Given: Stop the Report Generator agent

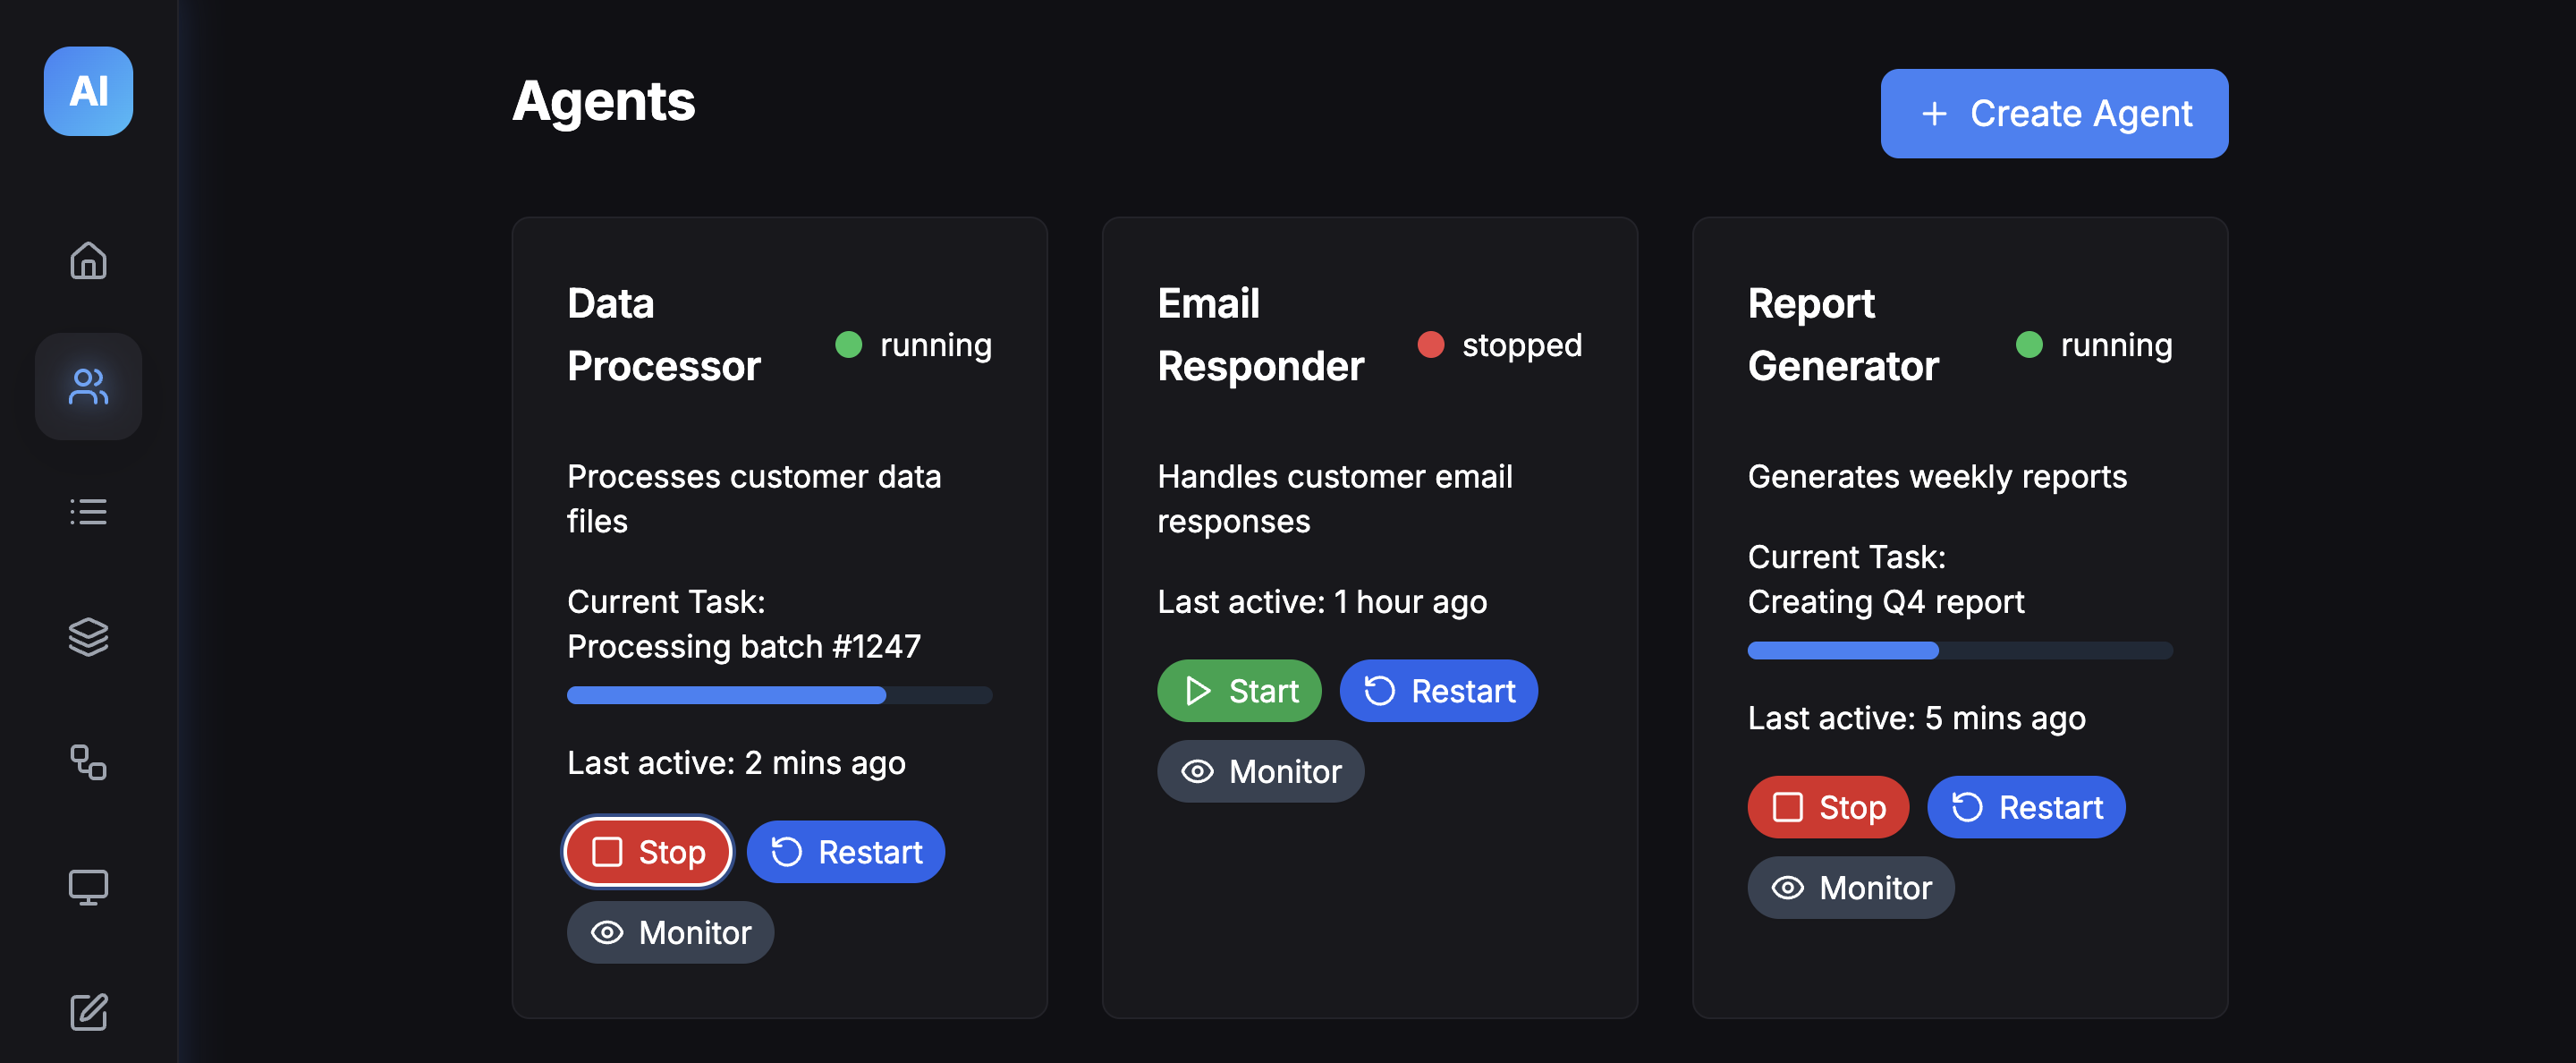Looking at the screenshot, I should pyautogui.click(x=1828, y=807).
